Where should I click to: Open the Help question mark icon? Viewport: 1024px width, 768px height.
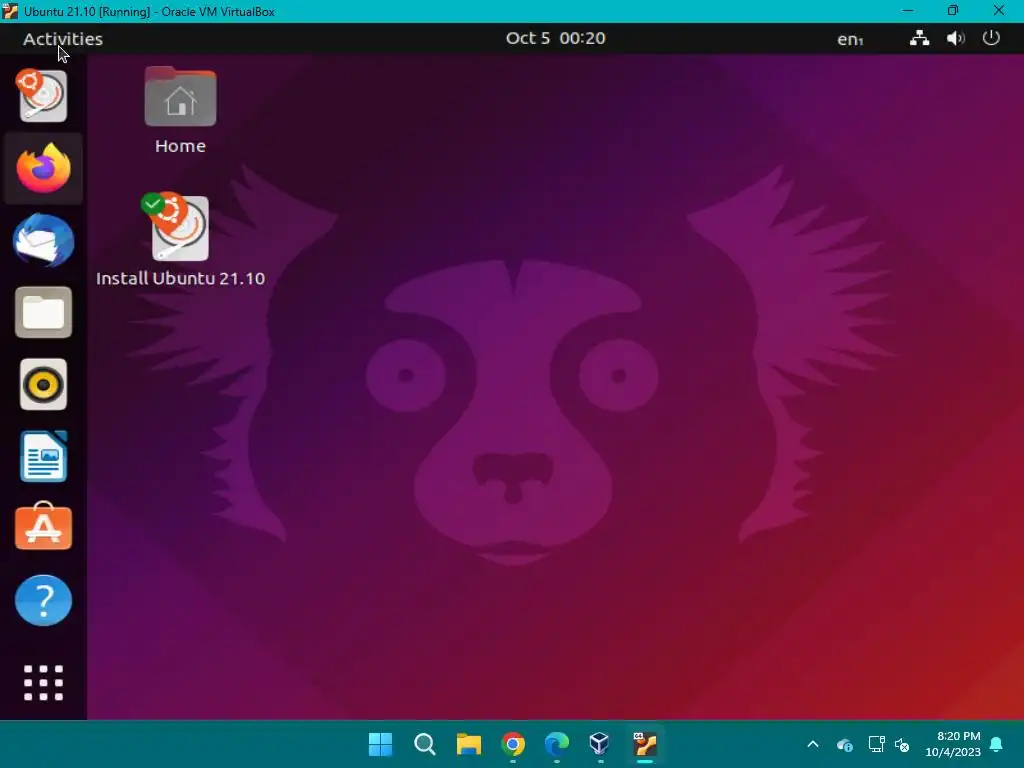tap(43, 600)
